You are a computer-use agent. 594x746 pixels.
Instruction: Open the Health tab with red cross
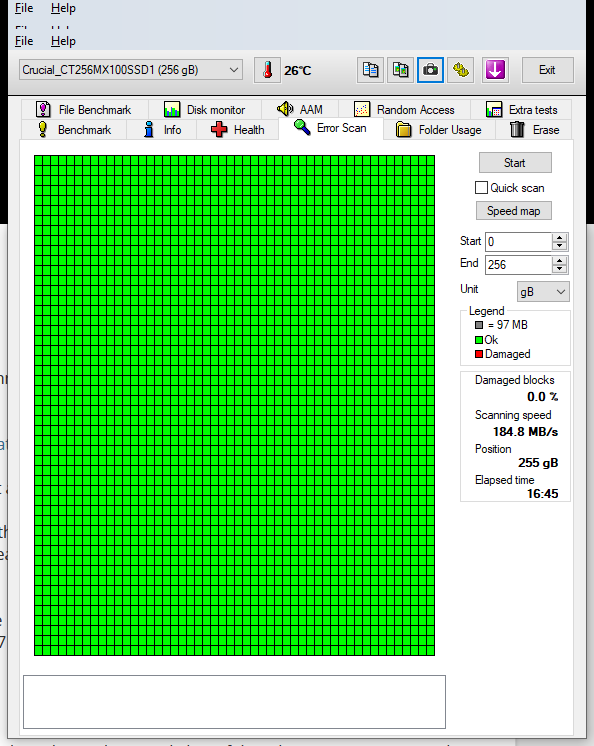[x=237, y=130]
